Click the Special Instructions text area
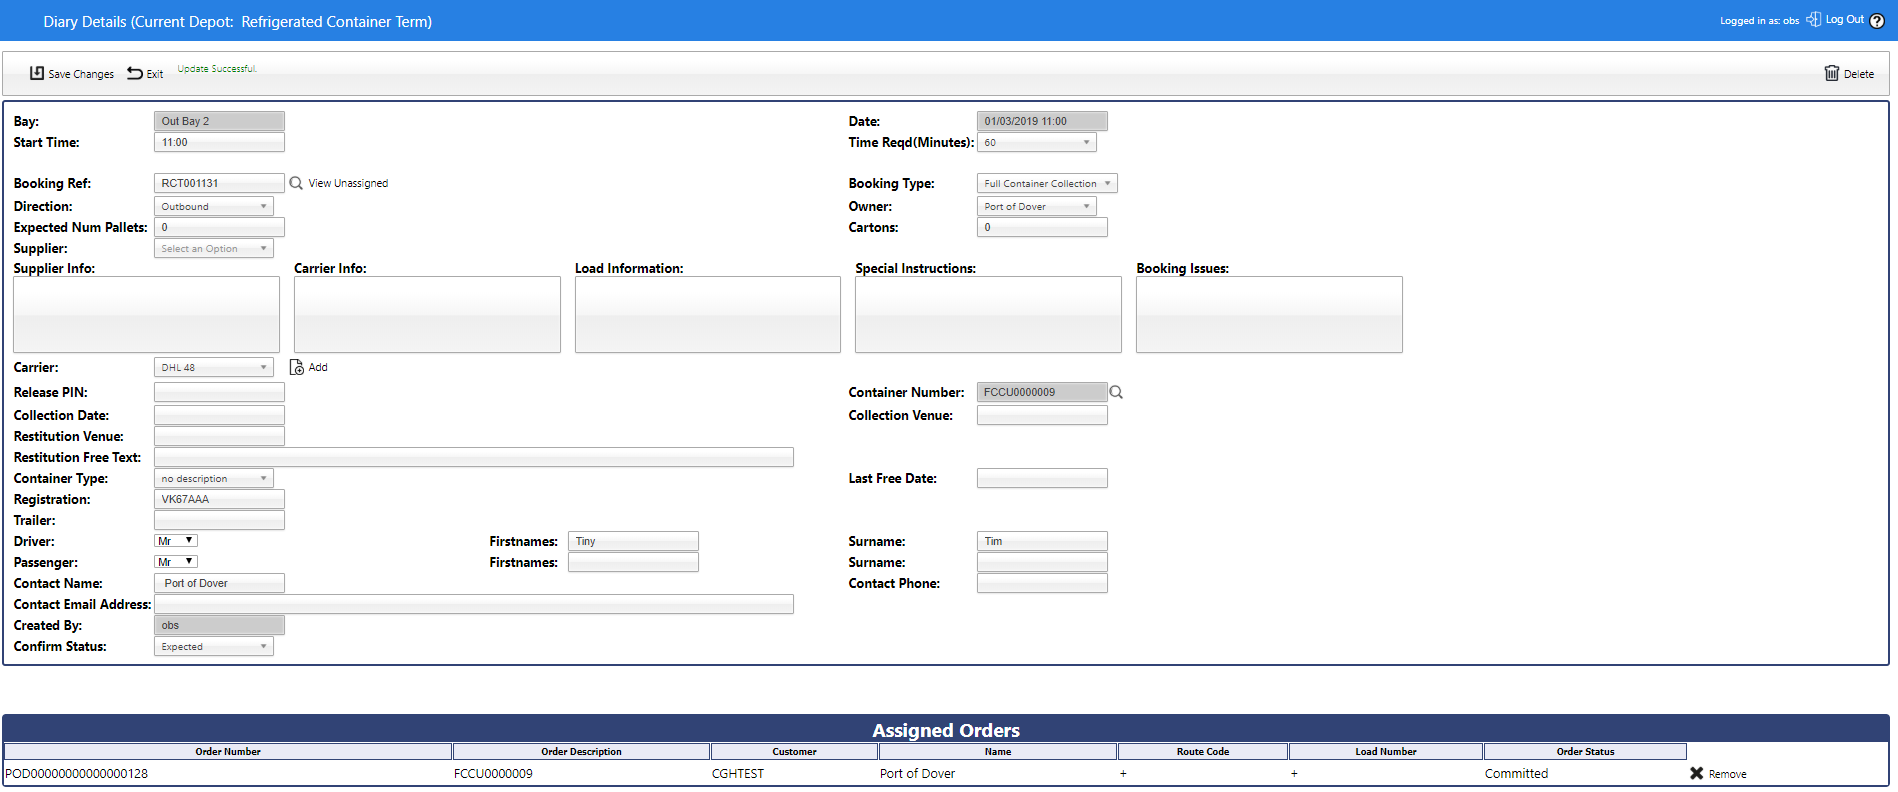1898x792 pixels. click(988, 314)
